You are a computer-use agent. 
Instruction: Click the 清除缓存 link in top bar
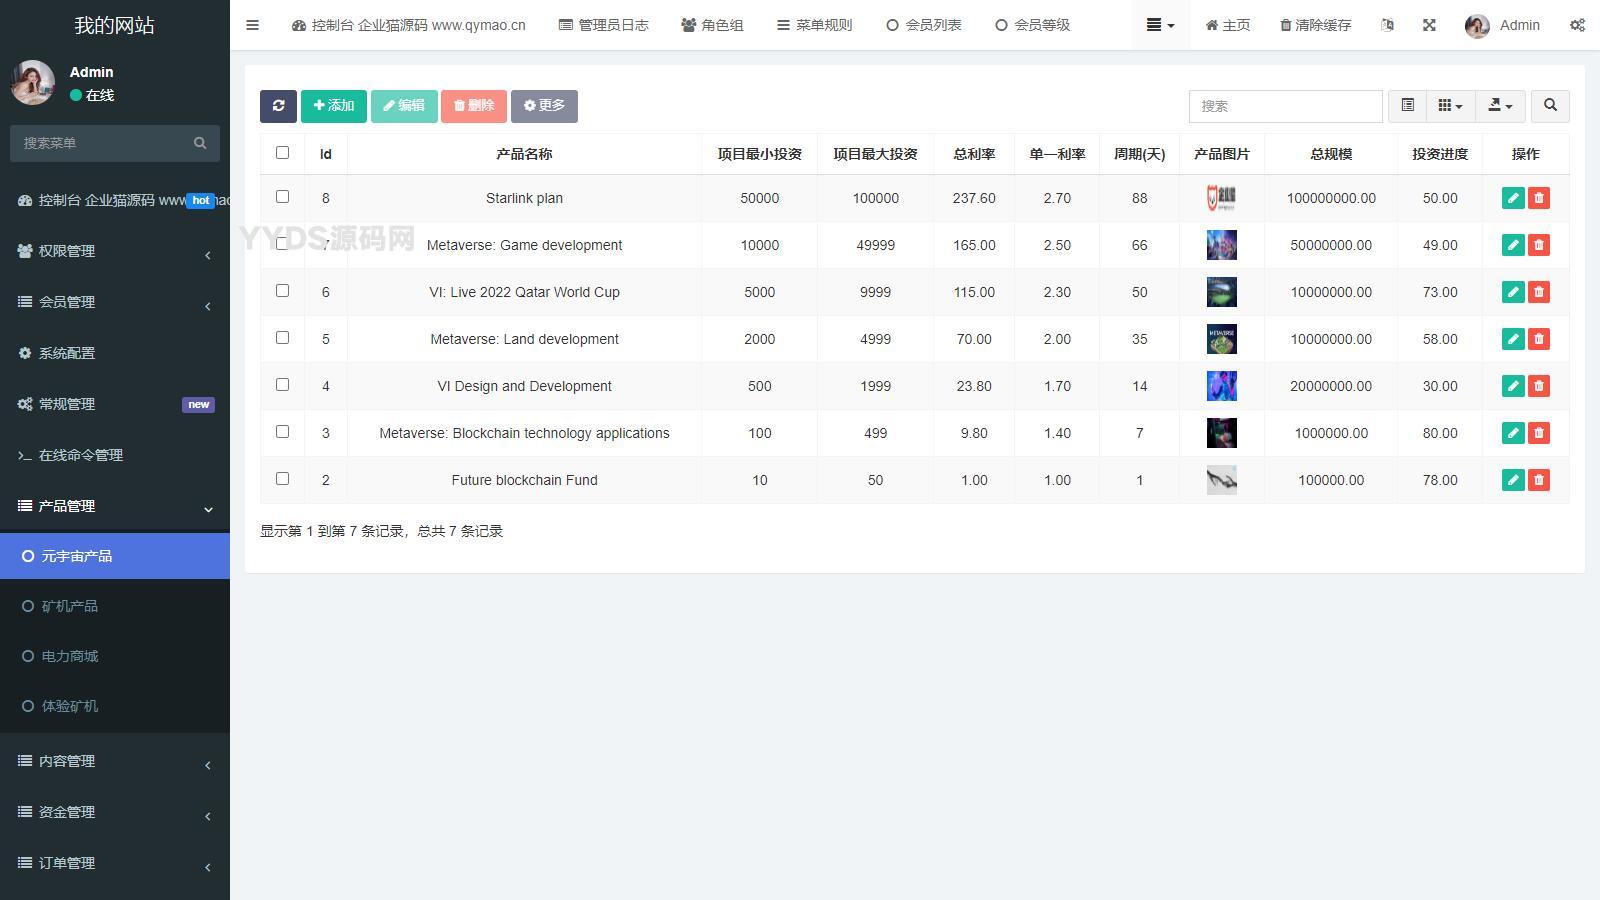(x=1315, y=25)
